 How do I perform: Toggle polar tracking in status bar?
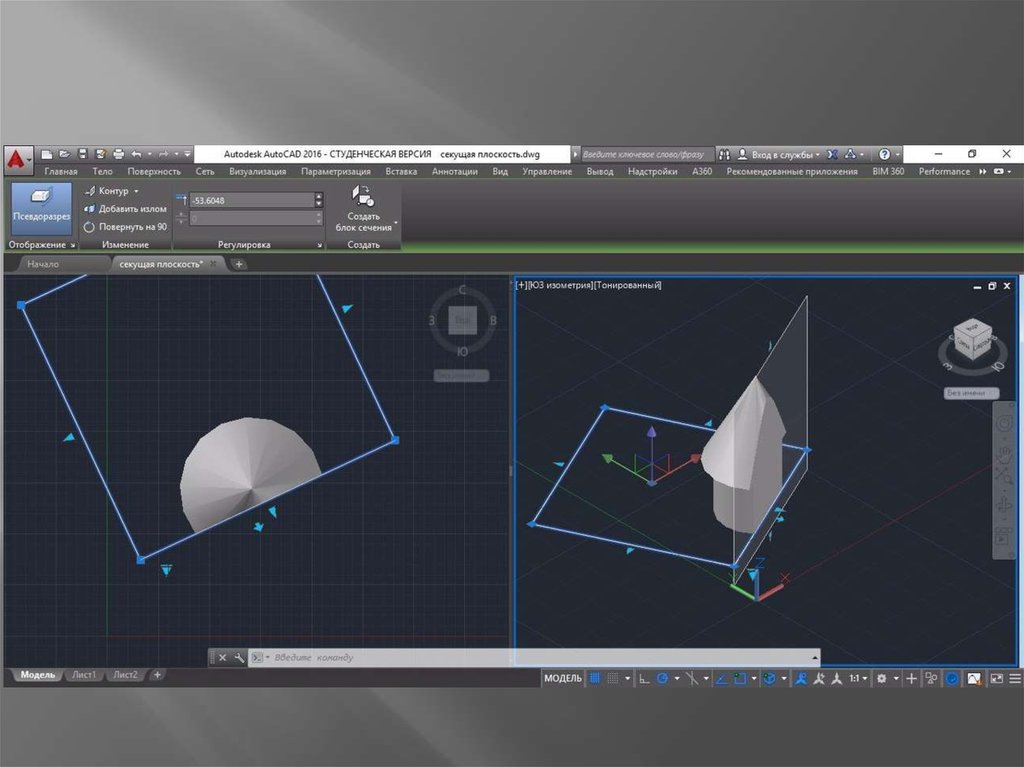662,678
